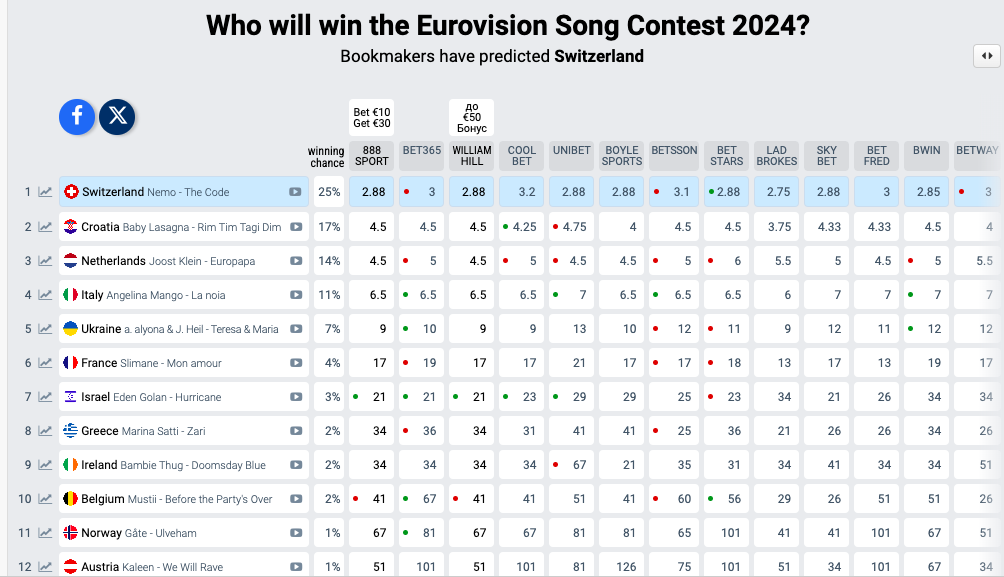Open Ukraine odds history chart icon
The image size is (1004, 577).
pos(45,329)
